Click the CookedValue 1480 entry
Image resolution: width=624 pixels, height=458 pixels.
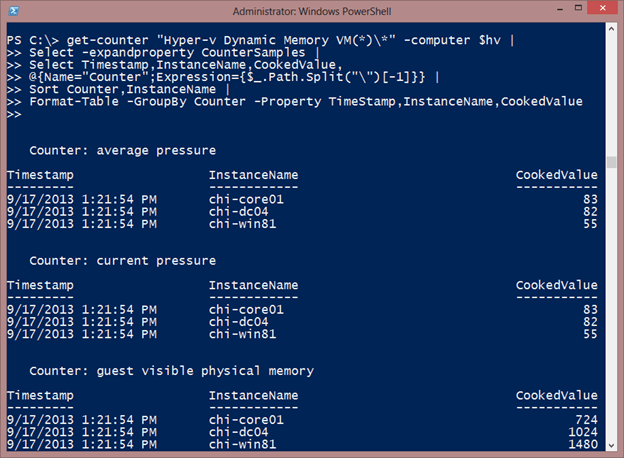coord(583,444)
